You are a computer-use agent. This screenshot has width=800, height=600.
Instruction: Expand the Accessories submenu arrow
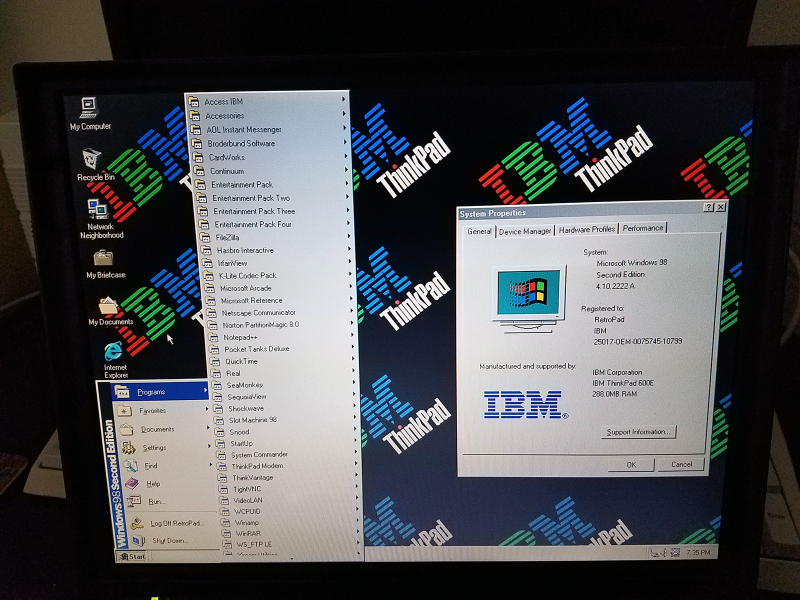(x=344, y=114)
